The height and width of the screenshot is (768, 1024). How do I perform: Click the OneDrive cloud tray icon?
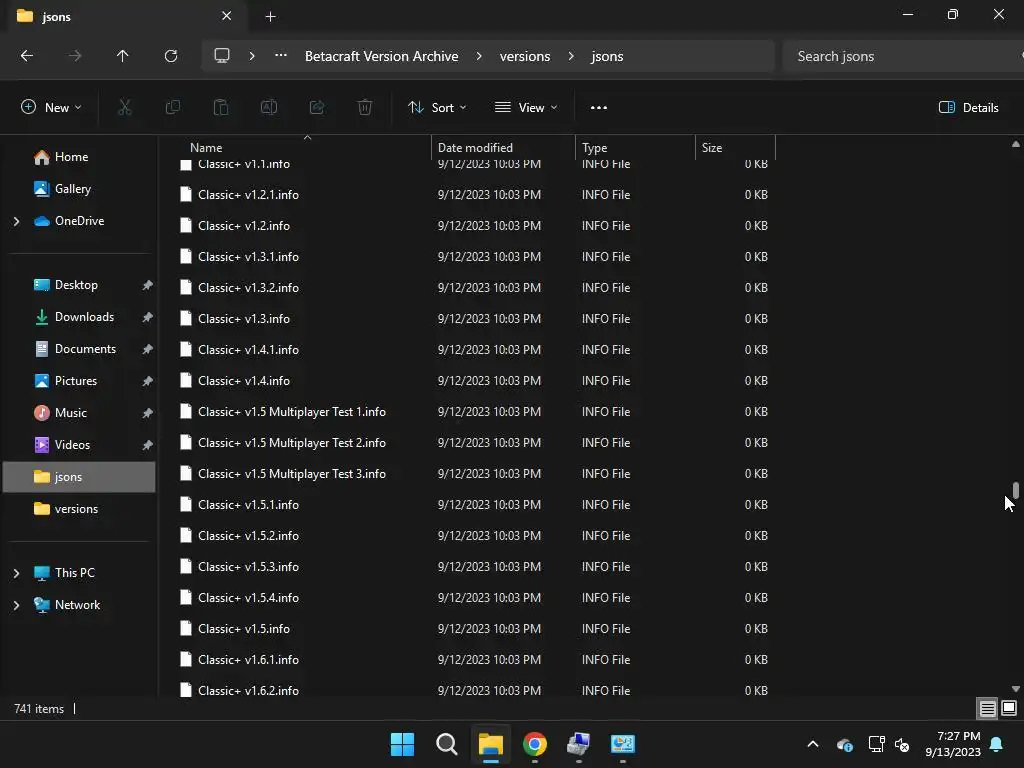coord(844,744)
